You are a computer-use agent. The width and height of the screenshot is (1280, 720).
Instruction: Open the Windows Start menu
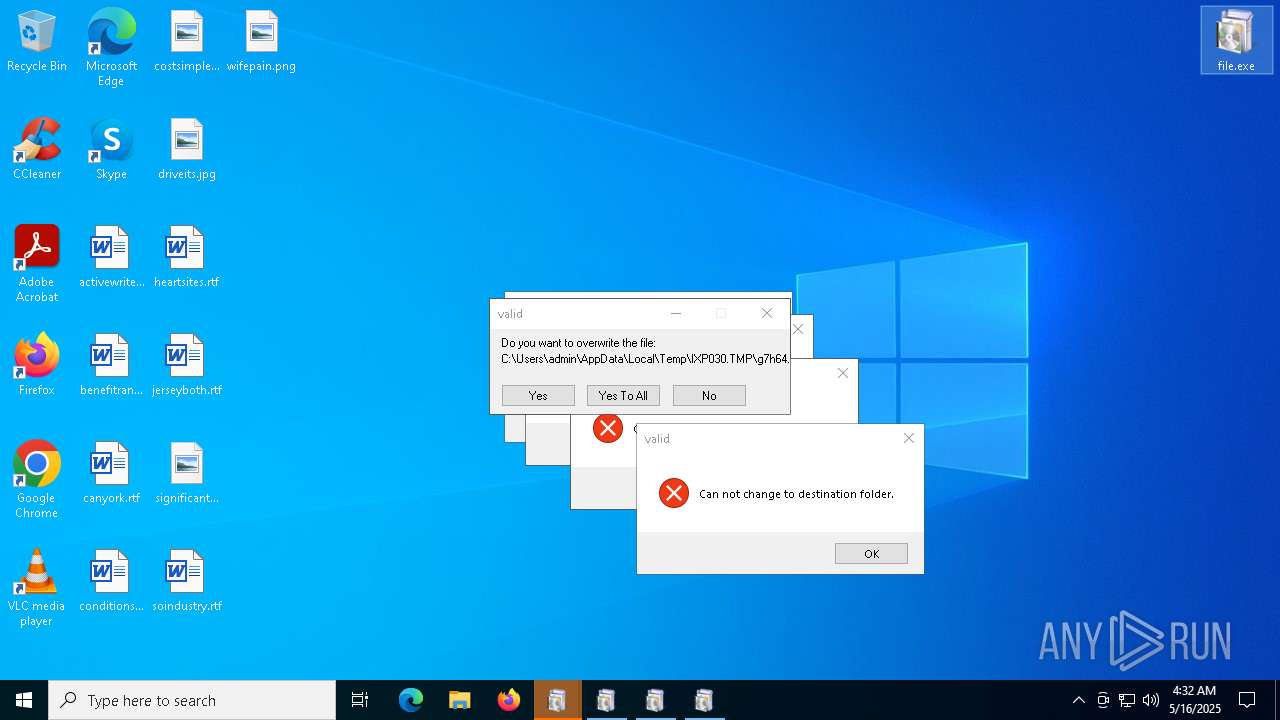pos(24,700)
